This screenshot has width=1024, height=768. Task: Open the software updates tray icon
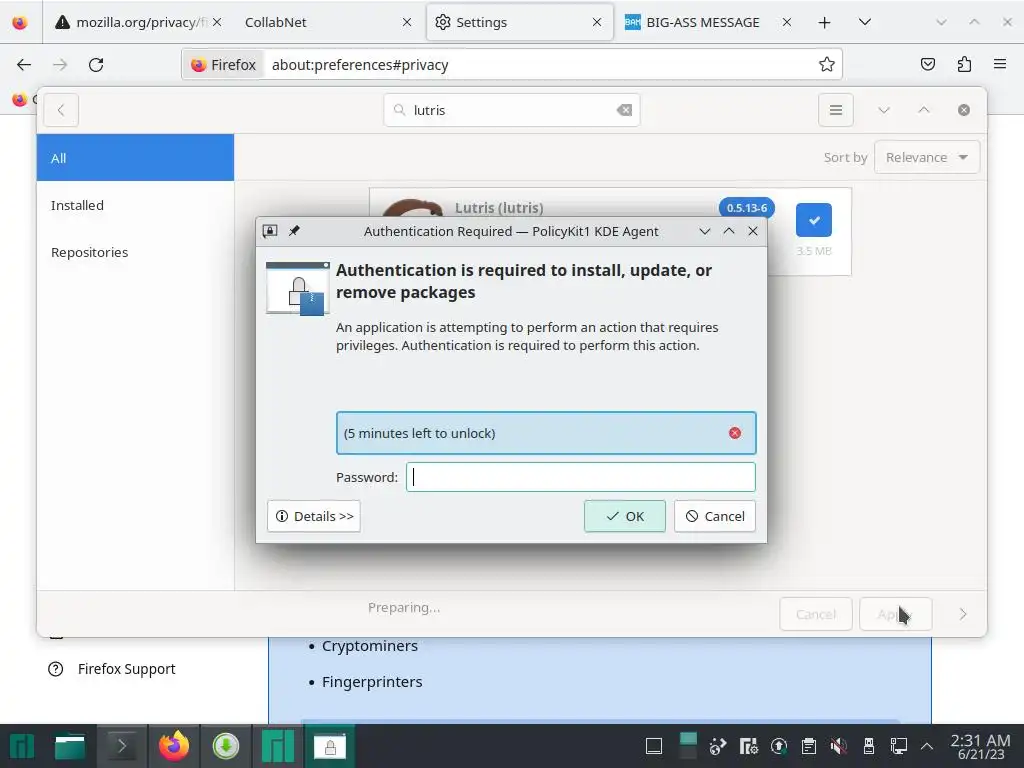(778, 746)
